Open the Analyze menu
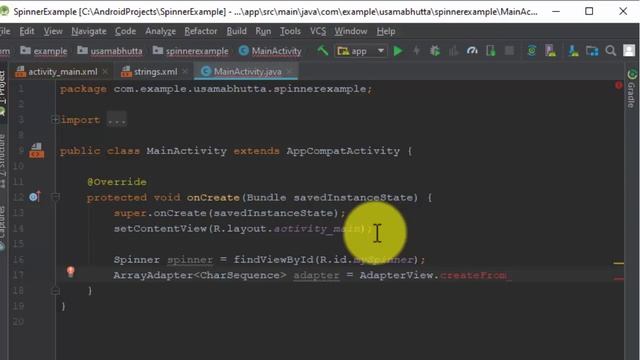Image resolution: width=640 pixels, height=360 pixels. tap(160, 31)
